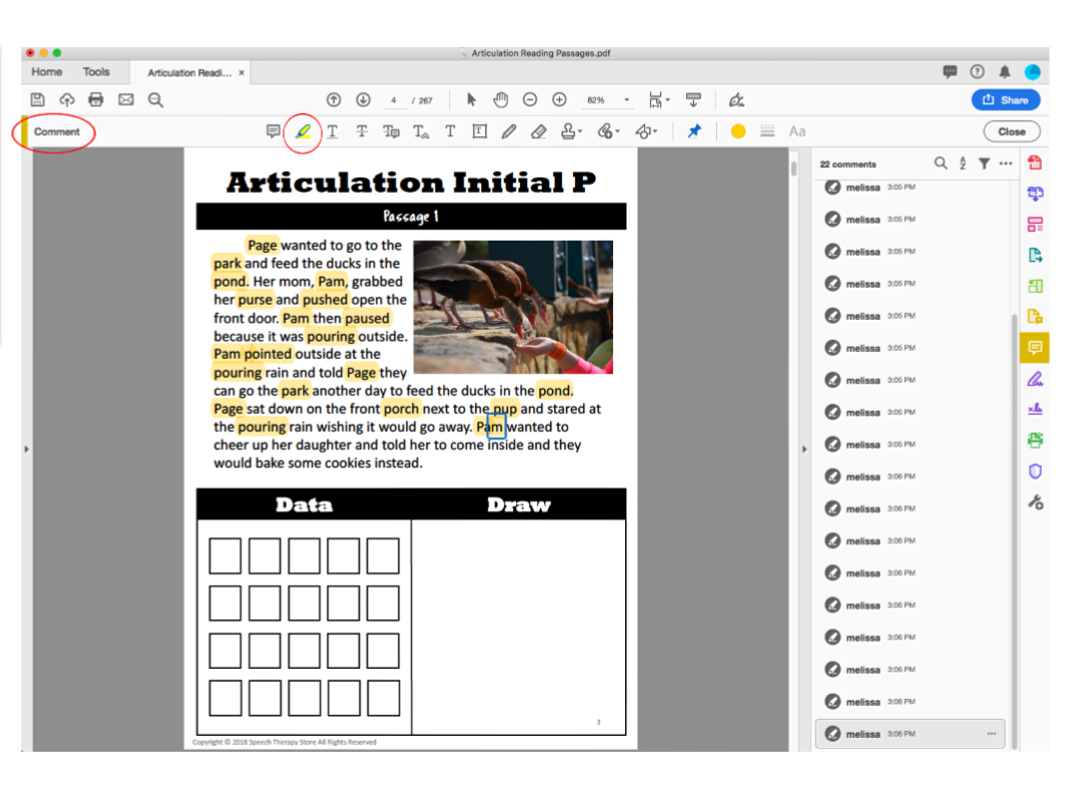Collapse the comments pane with the arrow
This screenshot has width=1069, height=798.
coord(804,449)
